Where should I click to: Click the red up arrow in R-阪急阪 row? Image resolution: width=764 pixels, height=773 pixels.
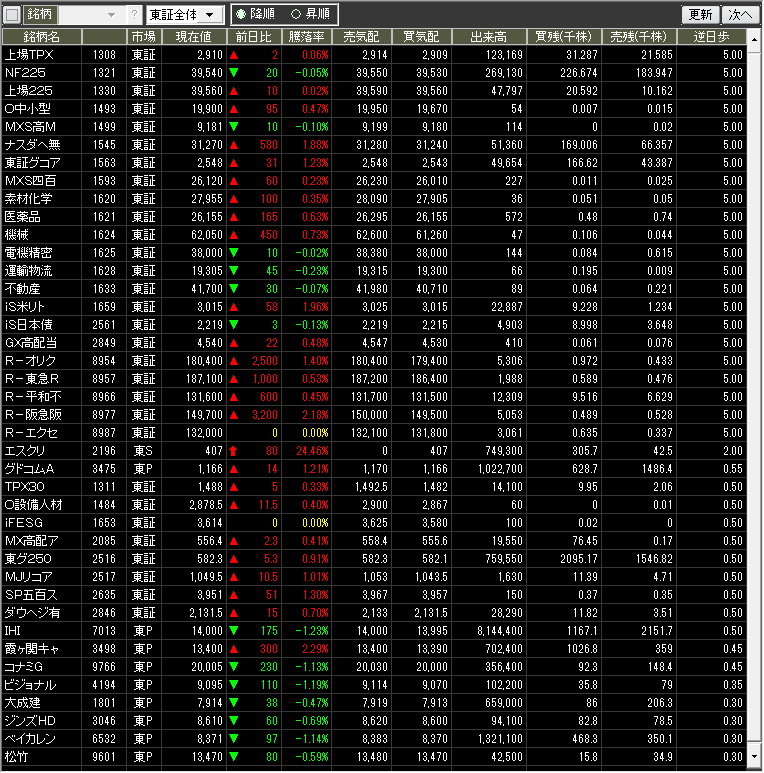[x=234, y=415]
